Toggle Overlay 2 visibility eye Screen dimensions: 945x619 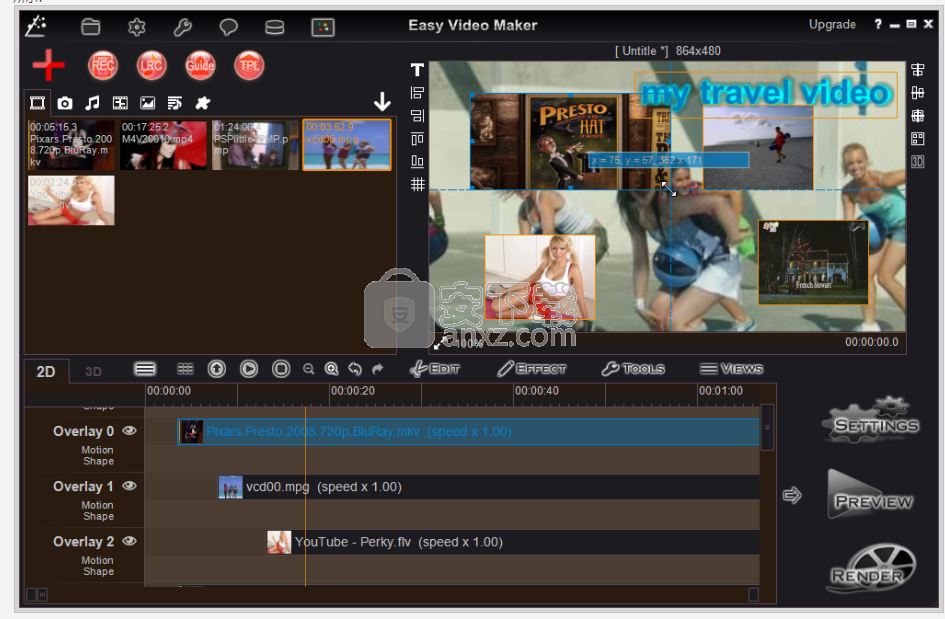[x=130, y=541]
